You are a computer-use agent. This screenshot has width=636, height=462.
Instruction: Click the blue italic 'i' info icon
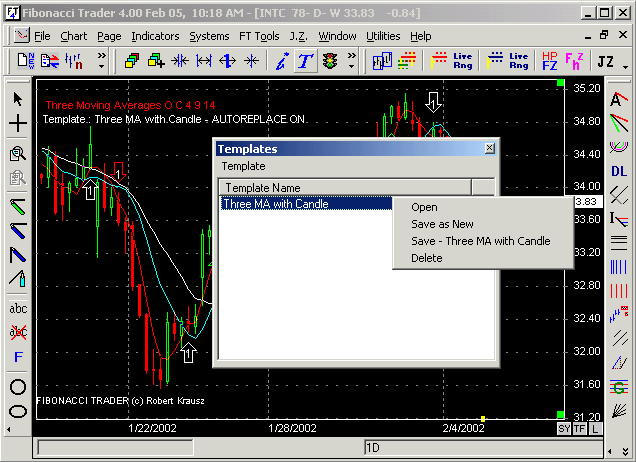tap(282, 61)
